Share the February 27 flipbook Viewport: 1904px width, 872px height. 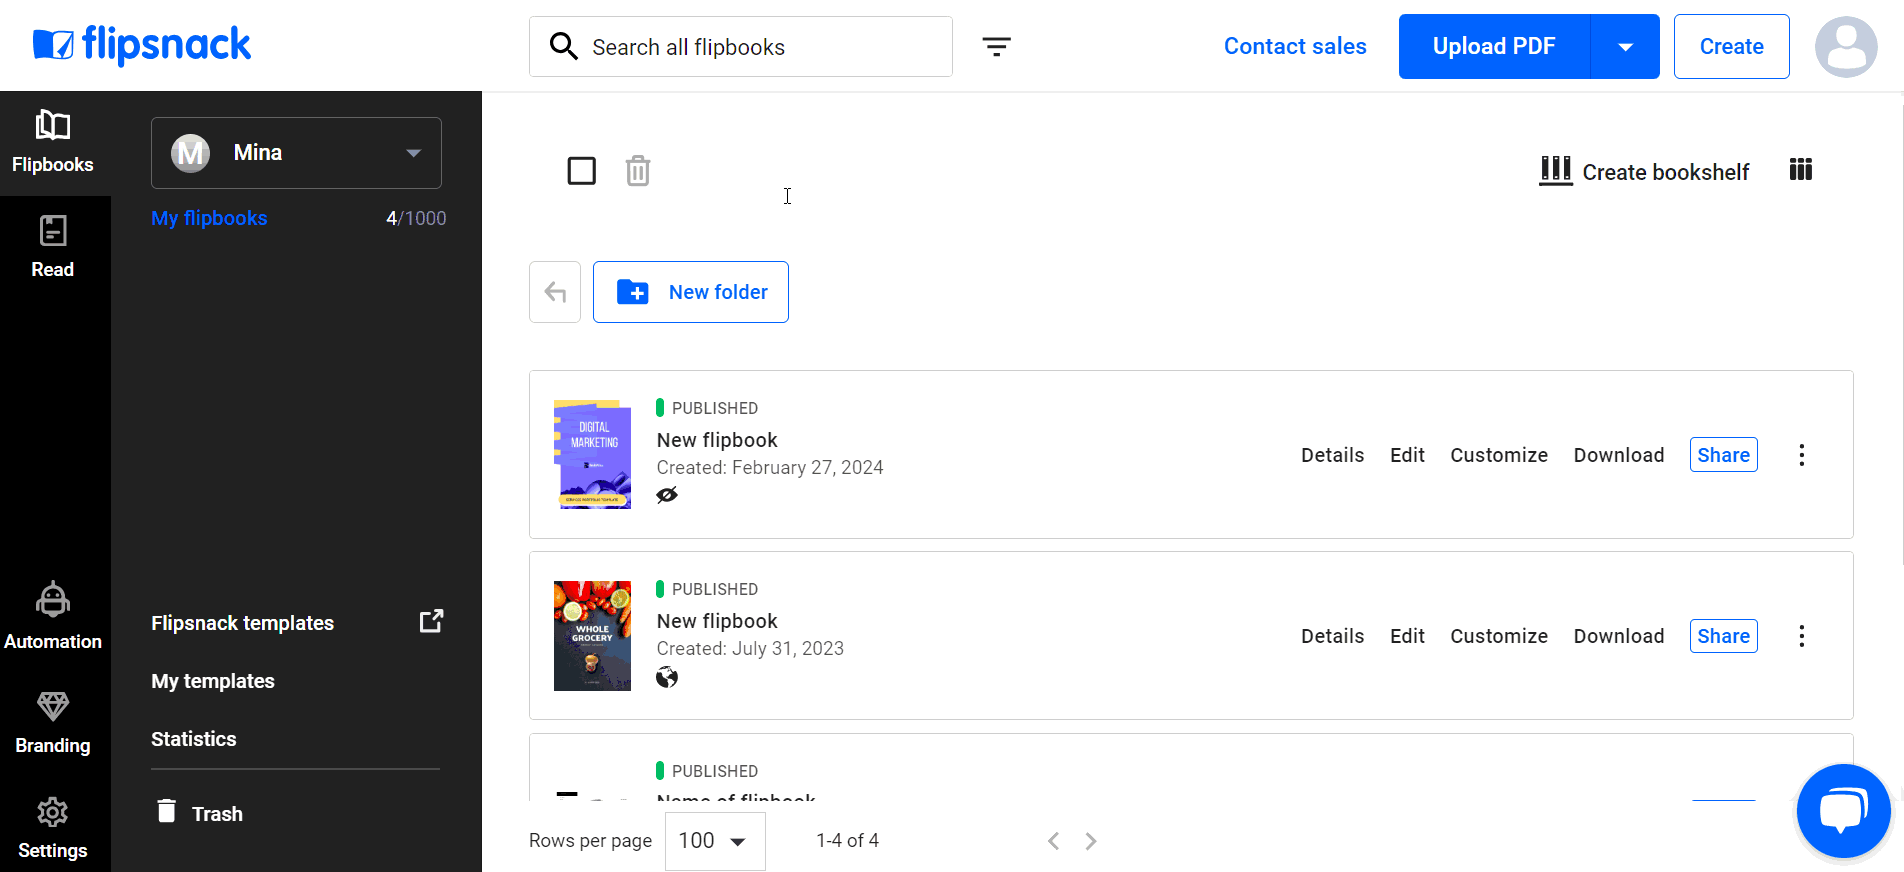tap(1724, 455)
